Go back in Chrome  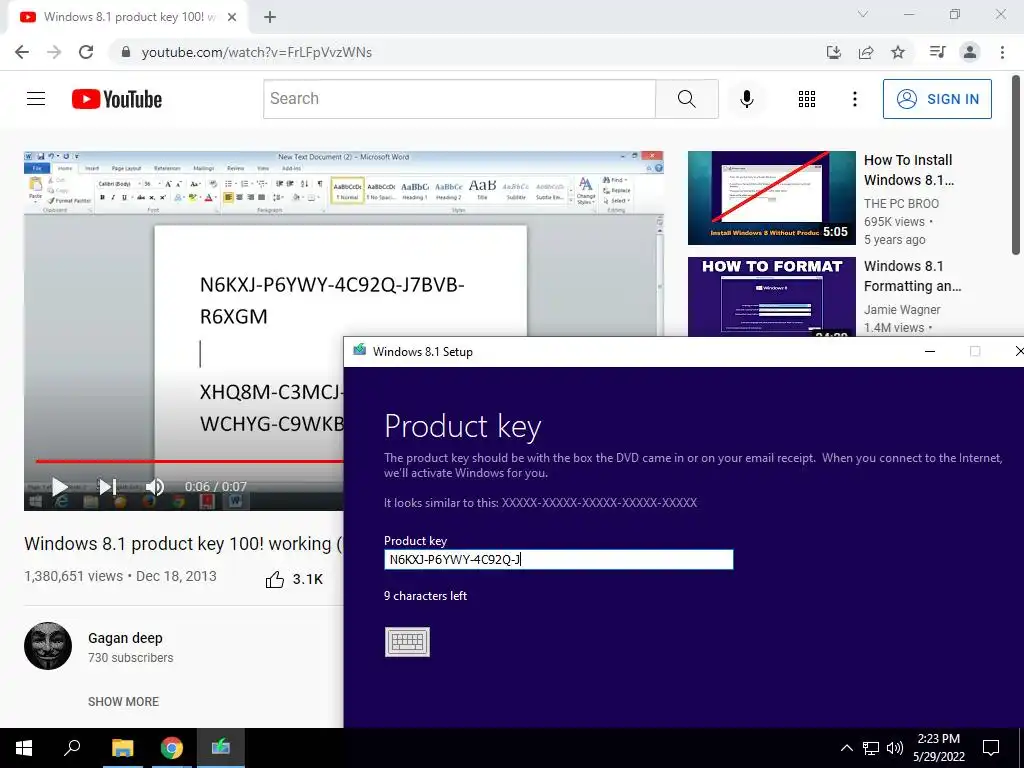pos(22,52)
